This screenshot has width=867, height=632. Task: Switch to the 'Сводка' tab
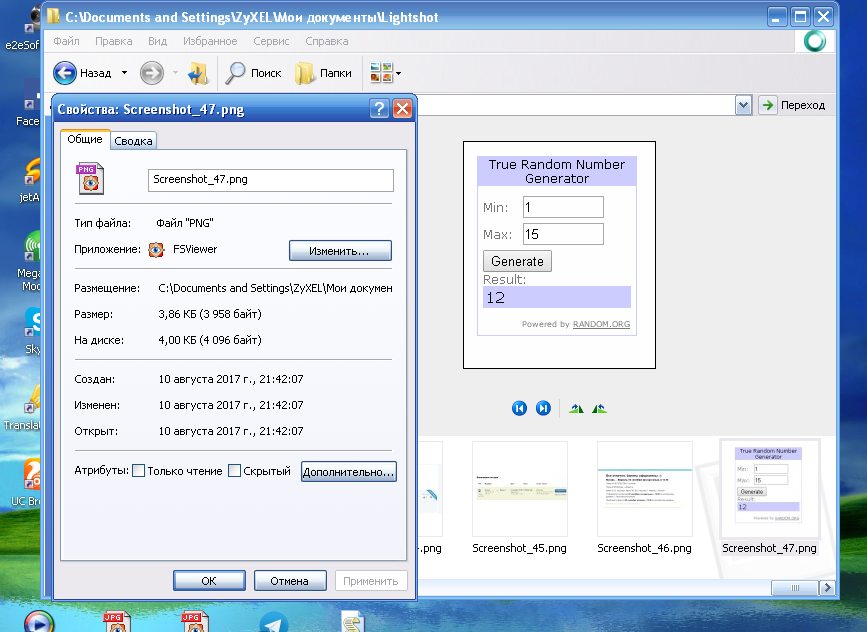133,141
